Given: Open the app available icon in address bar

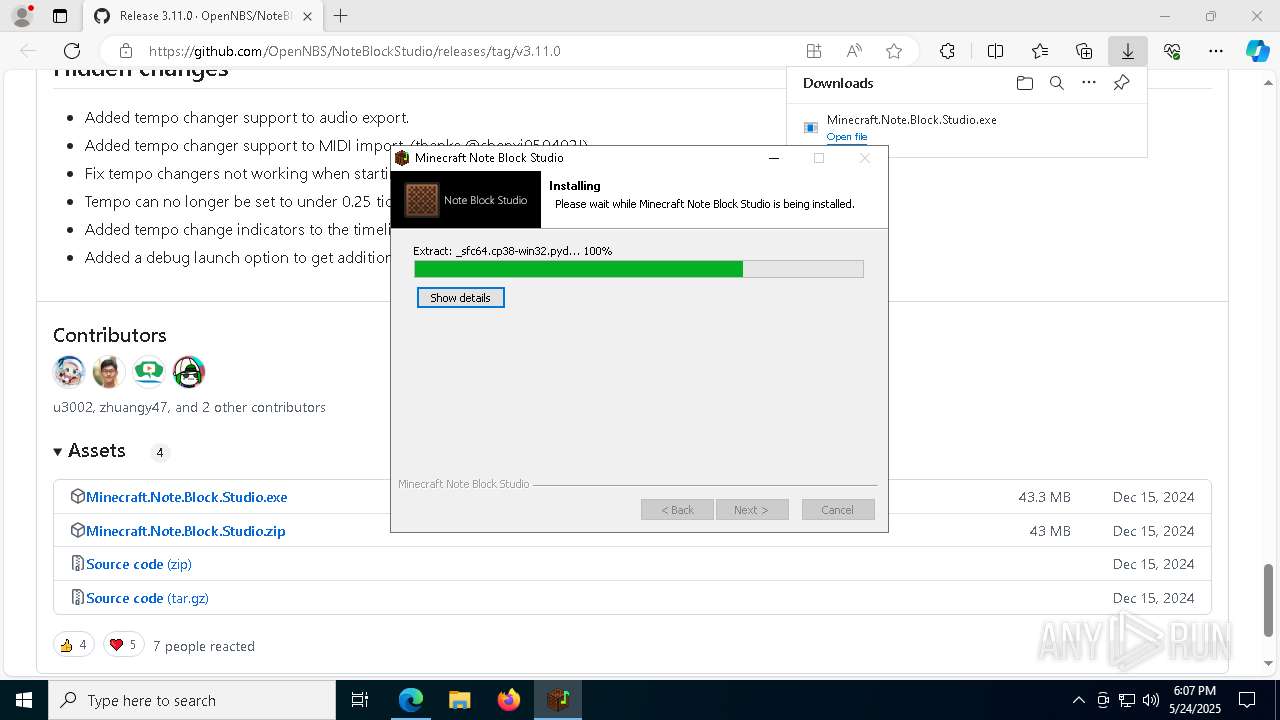Looking at the screenshot, I should coord(814,51).
